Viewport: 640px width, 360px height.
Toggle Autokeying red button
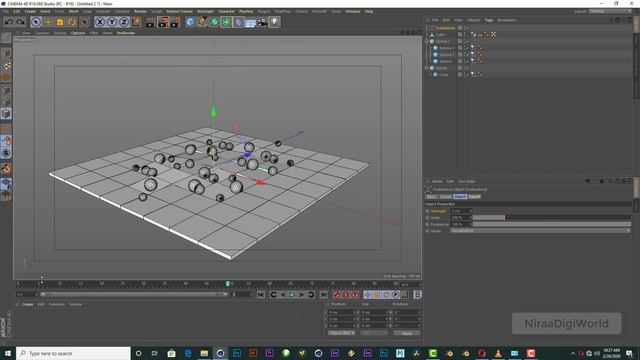point(346,295)
